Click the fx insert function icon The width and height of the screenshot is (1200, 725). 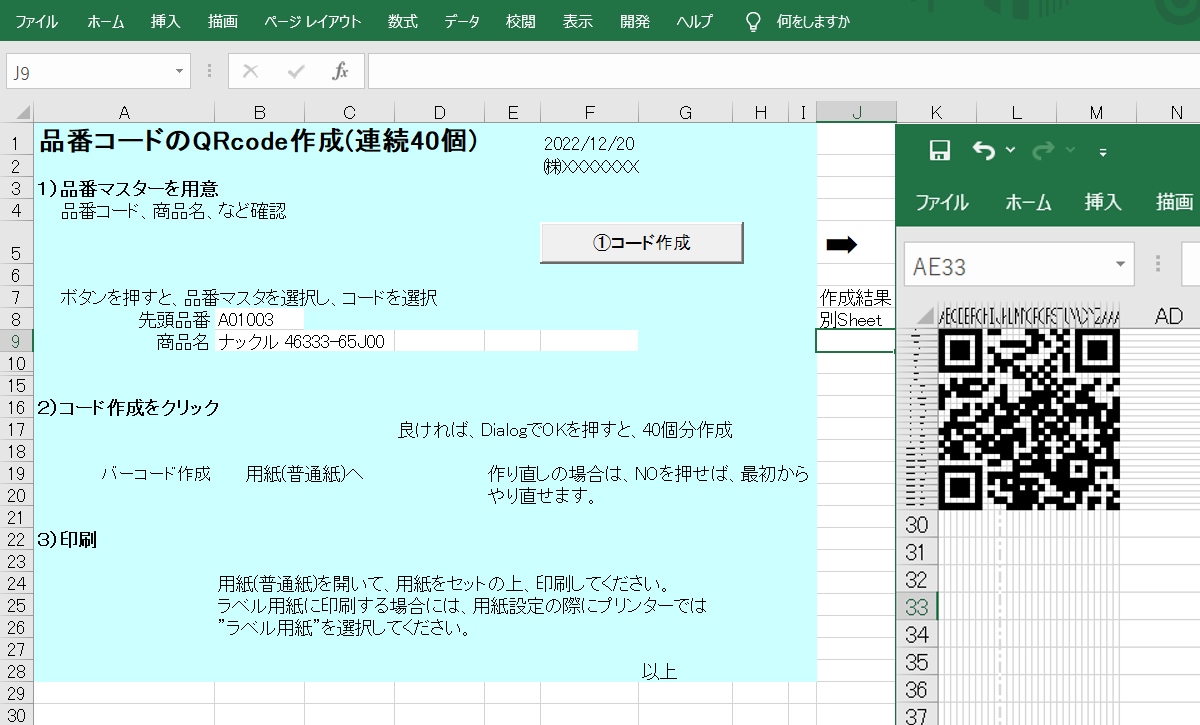340,71
